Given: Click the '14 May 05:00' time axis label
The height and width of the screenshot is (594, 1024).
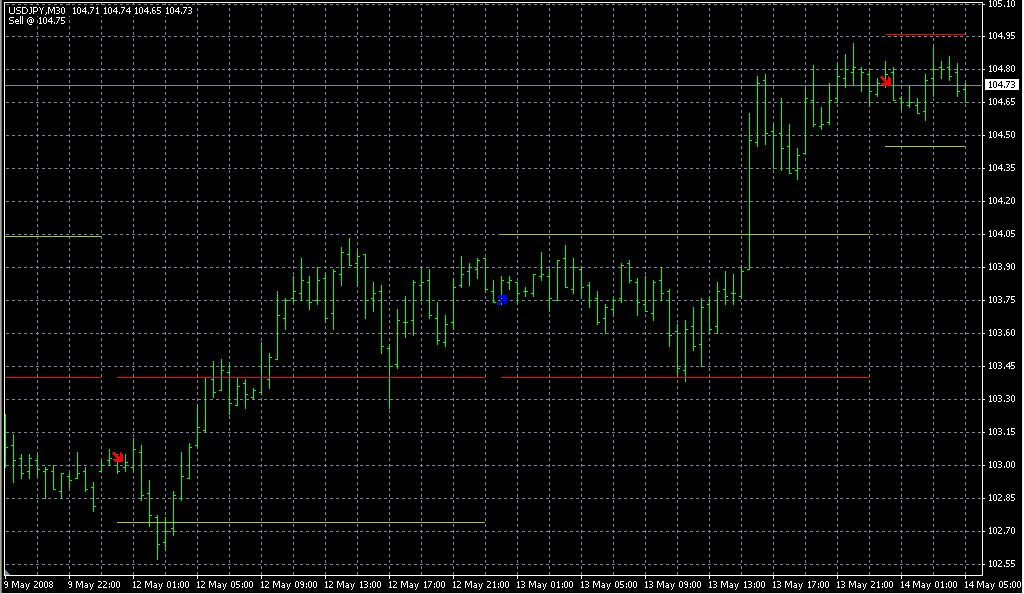Looking at the screenshot, I should tap(995, 584).
